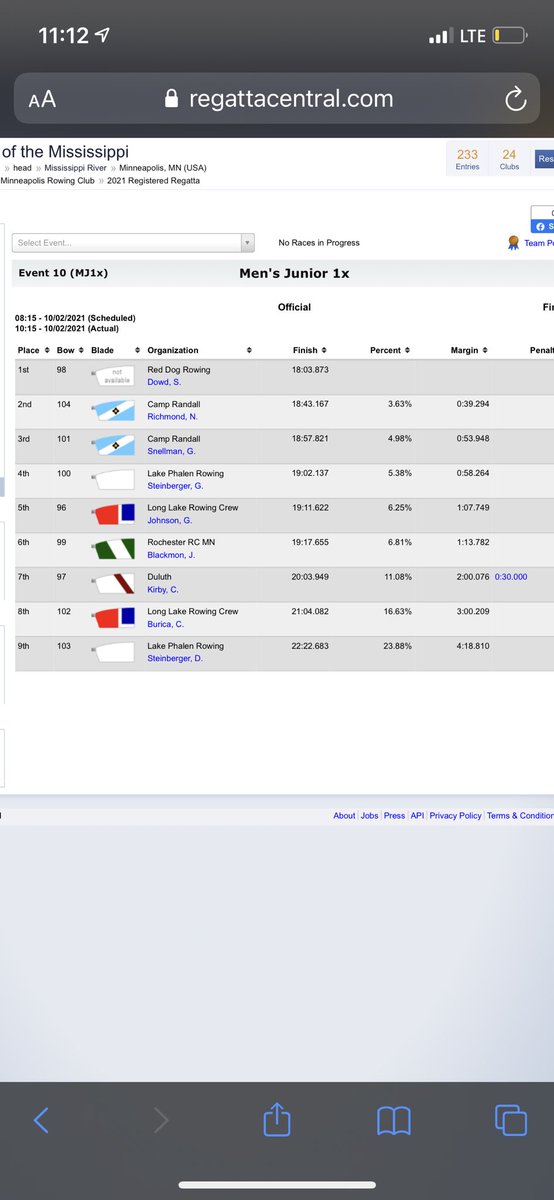
Task: Open Safari bookmarks book icon
Action: [x=394, y=1120]
